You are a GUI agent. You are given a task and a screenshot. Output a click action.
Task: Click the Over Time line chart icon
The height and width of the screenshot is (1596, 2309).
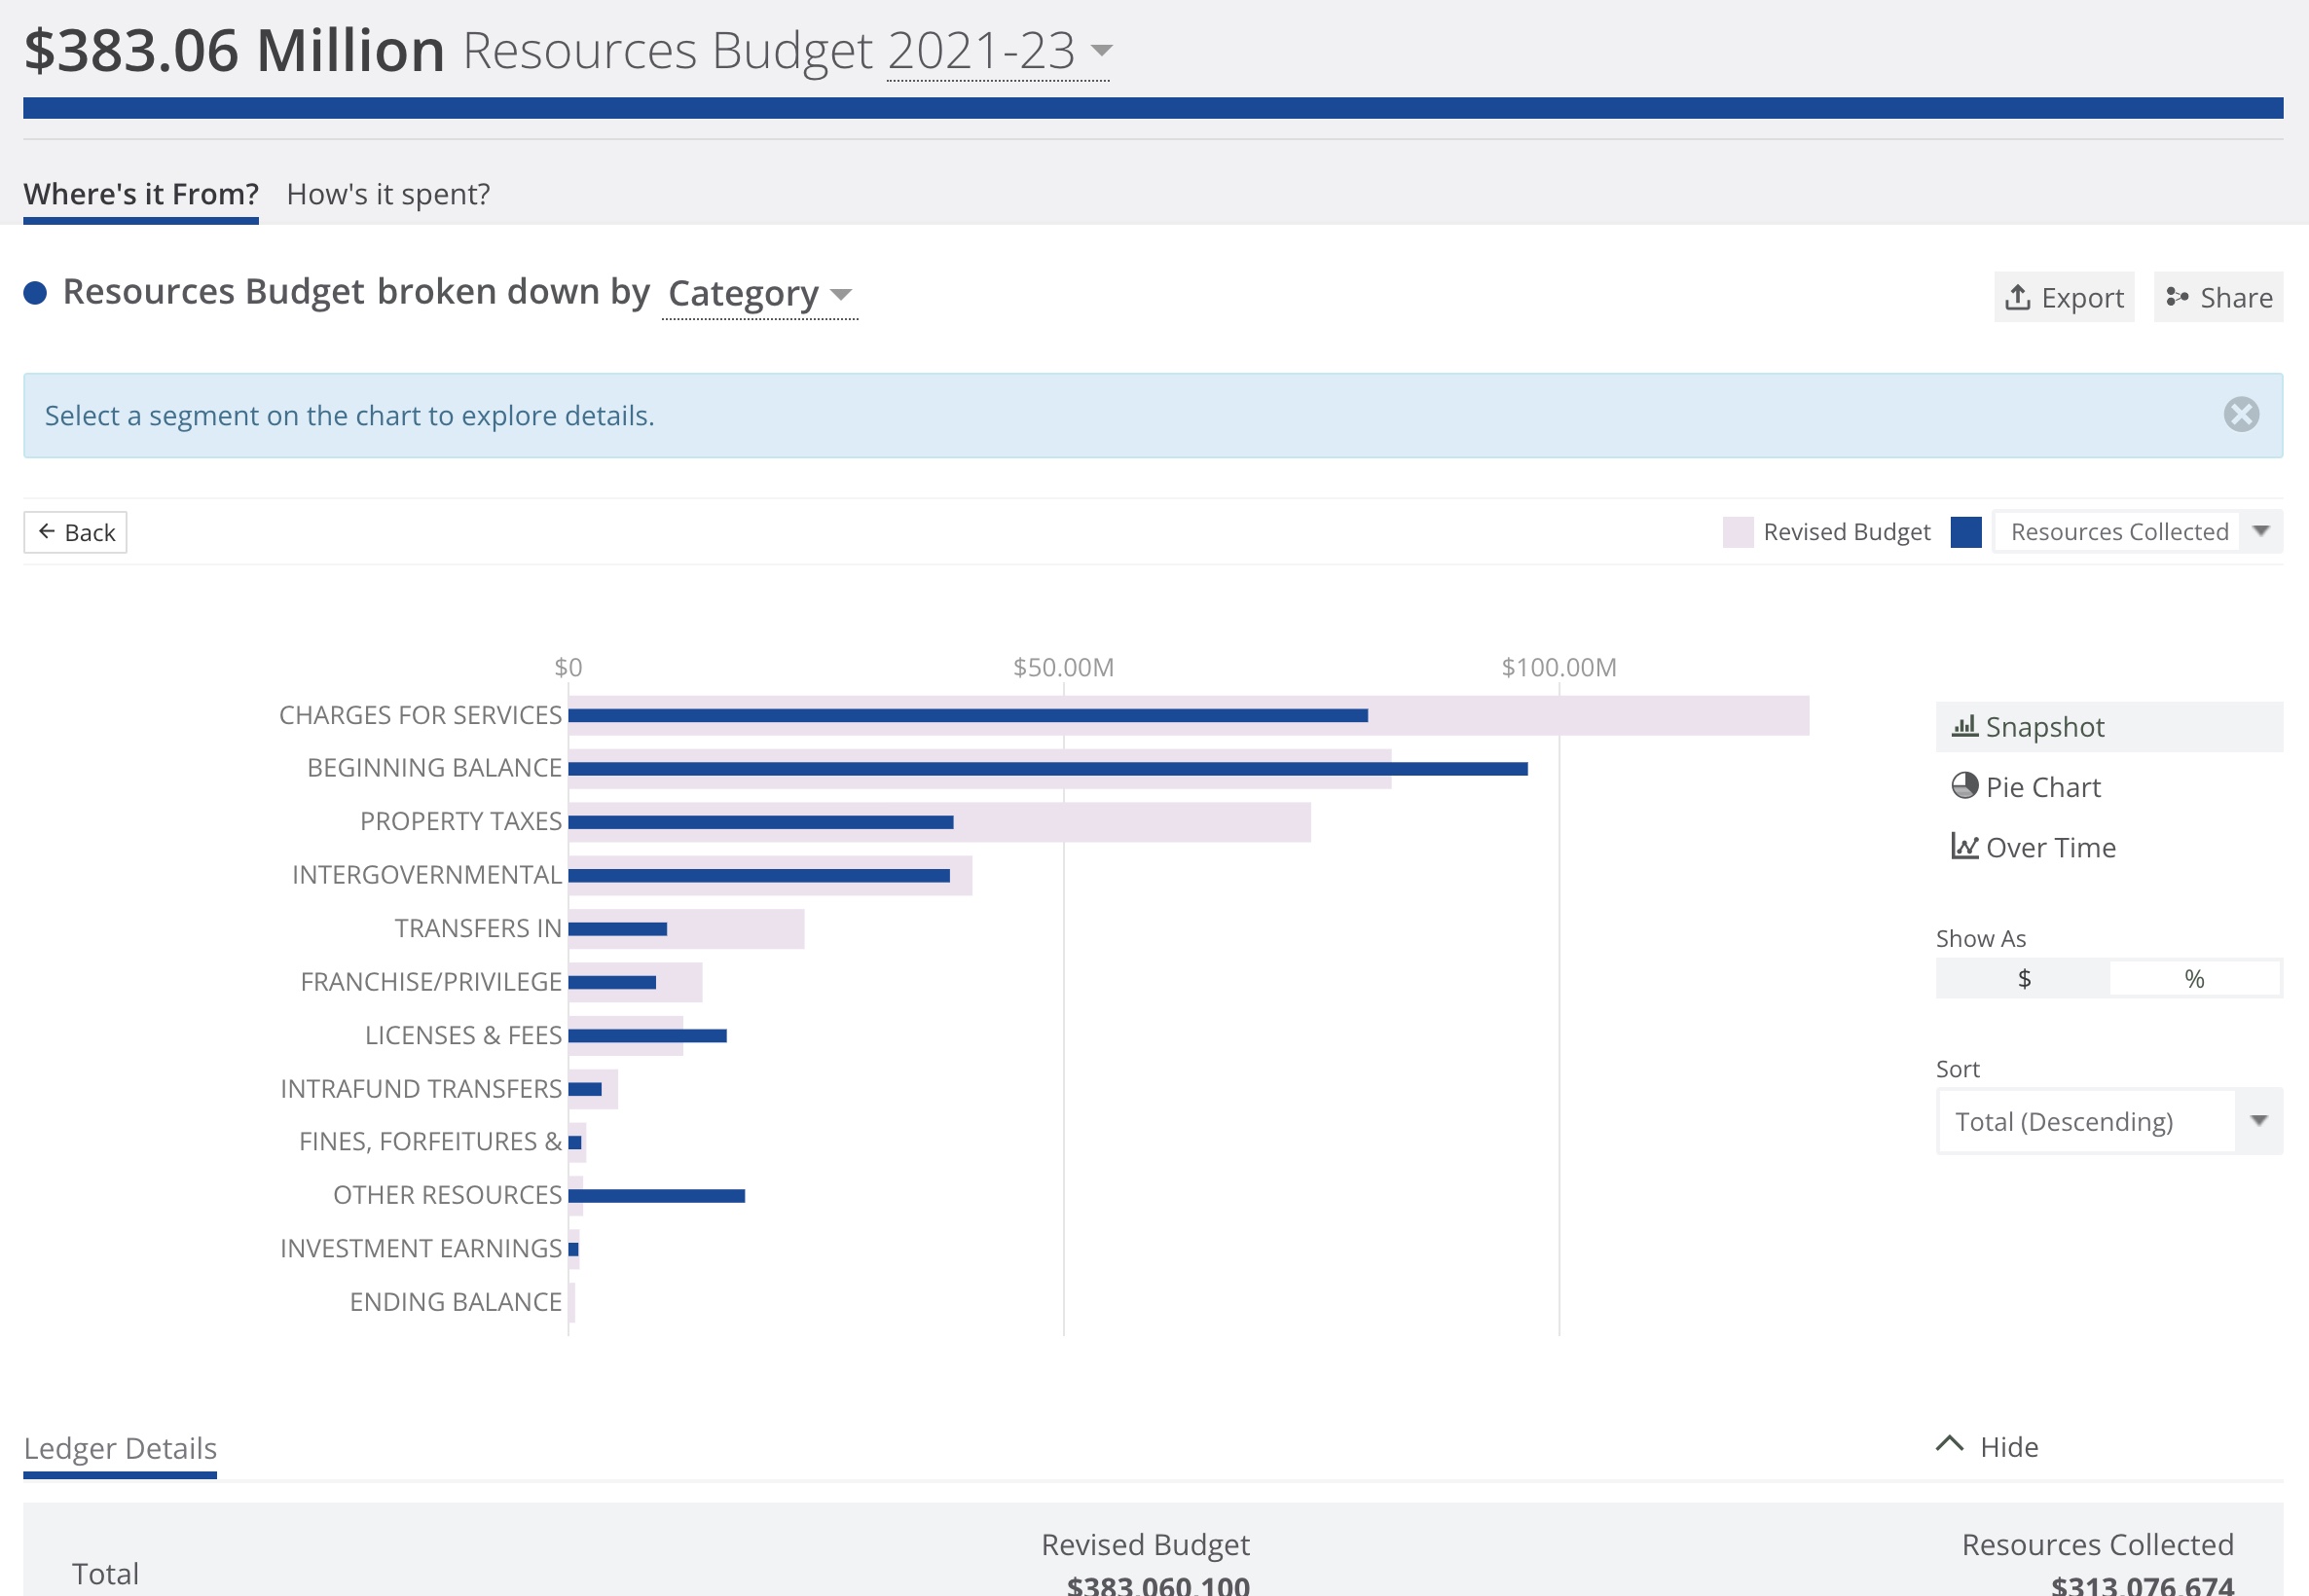[1964, 847]
